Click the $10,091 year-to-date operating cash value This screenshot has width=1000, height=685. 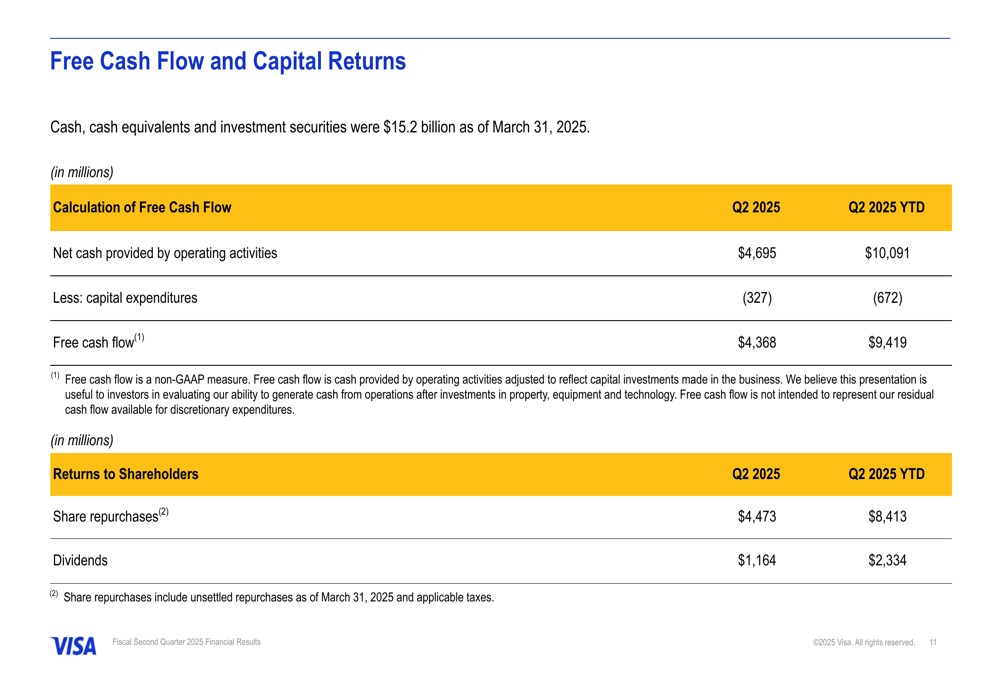887,253
